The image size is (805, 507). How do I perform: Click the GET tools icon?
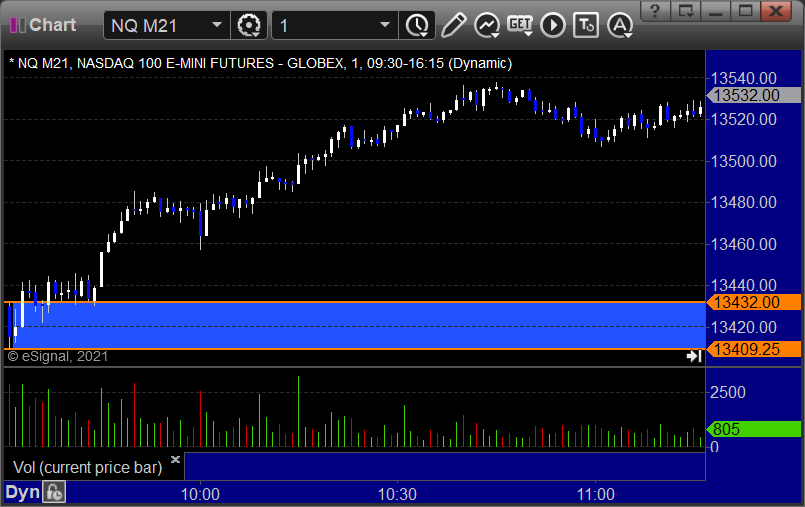click(520, 25)
